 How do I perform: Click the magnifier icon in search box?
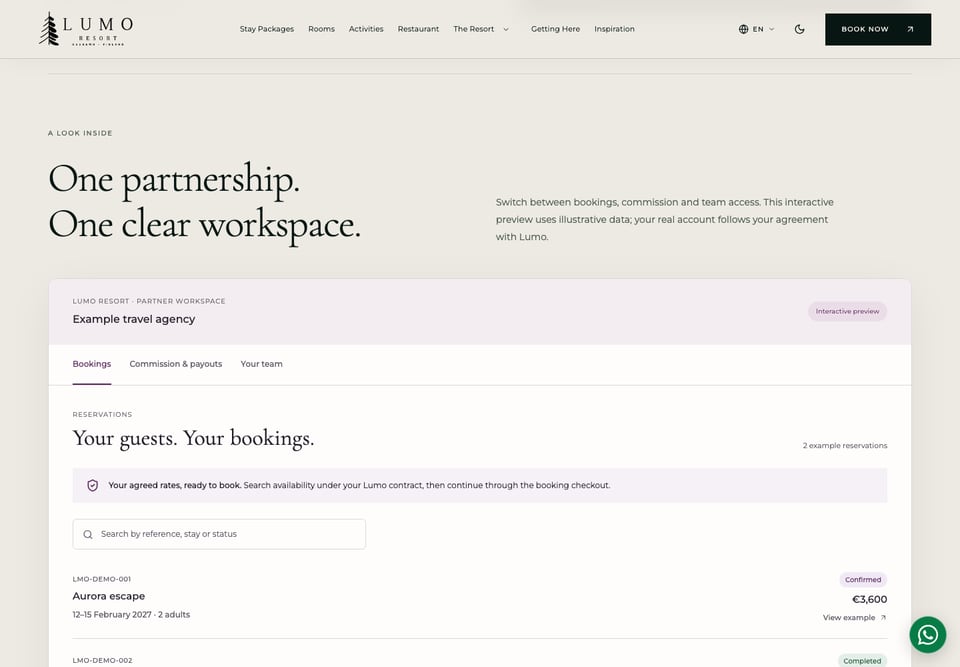coord(88,534)
